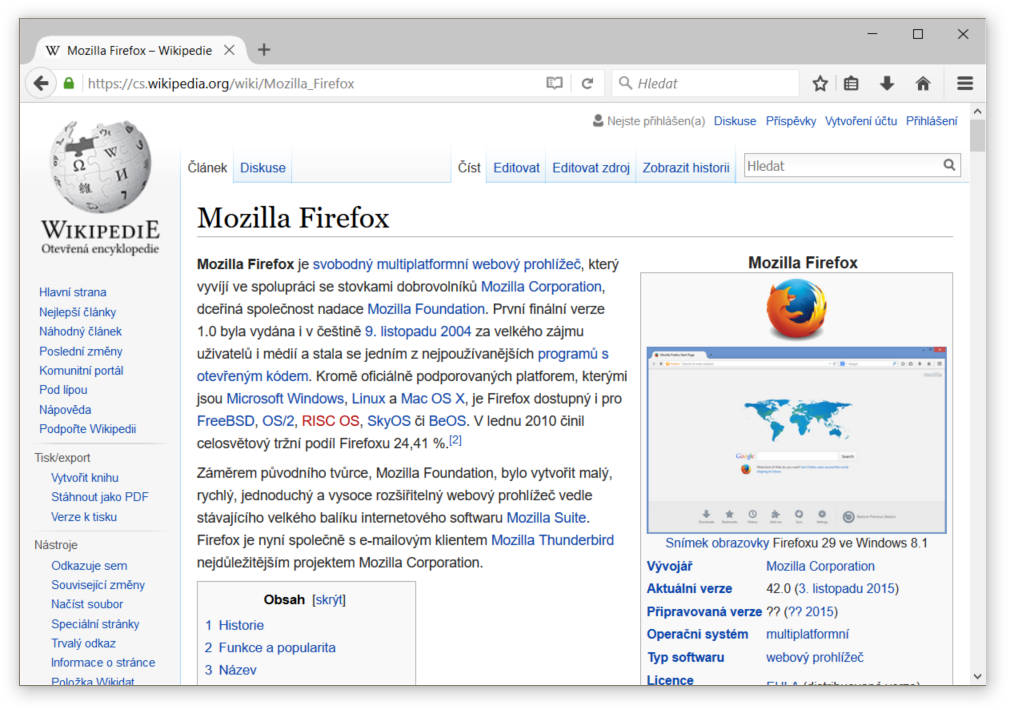This screenshot has width=1010, height=710.
Task: Open Reader View from the address bar
Action: coord(554,83)
